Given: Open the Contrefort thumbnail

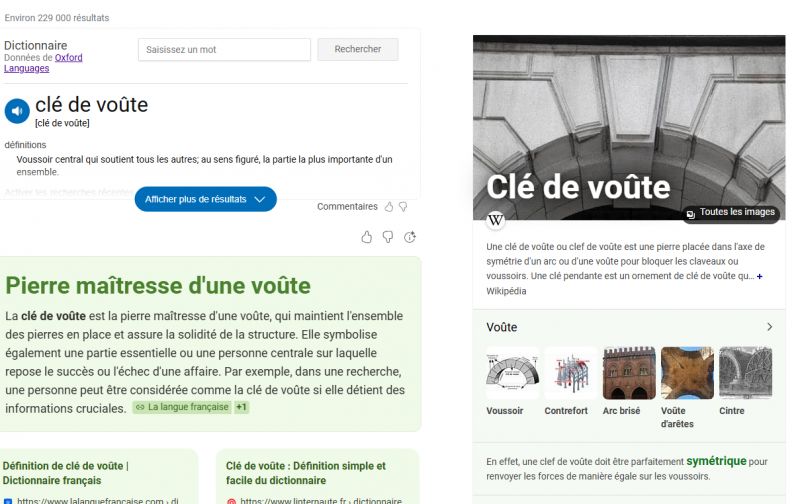Looking at the screenshot, I should (570, 373).
